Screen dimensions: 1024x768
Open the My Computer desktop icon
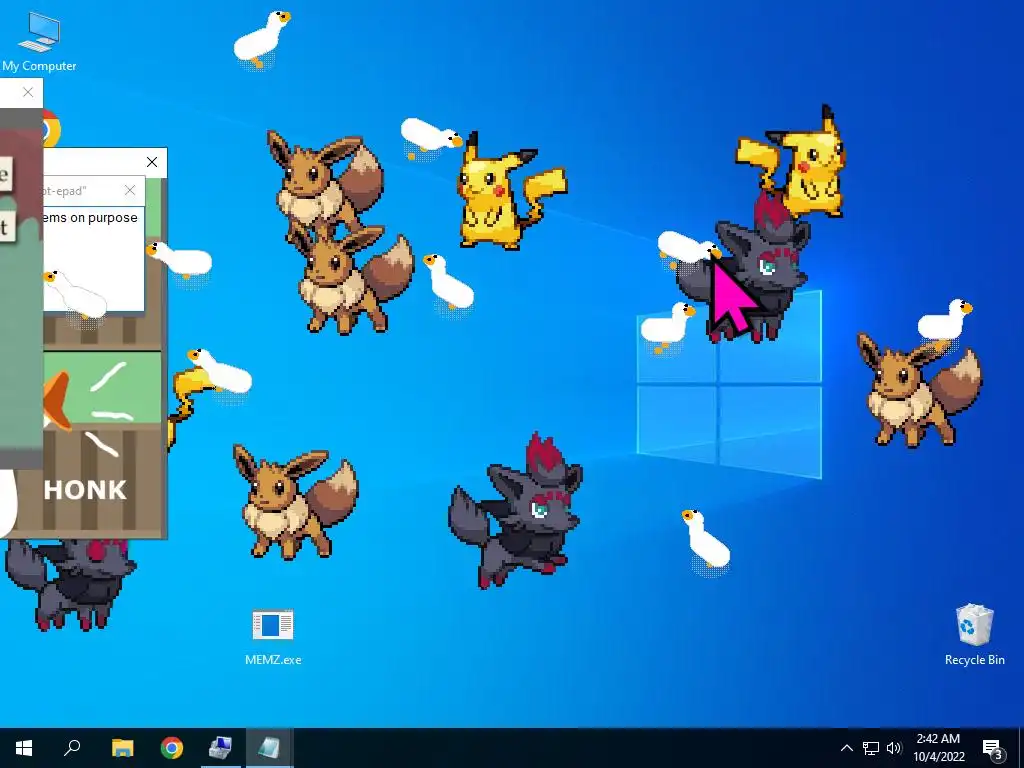pos(39,42)
